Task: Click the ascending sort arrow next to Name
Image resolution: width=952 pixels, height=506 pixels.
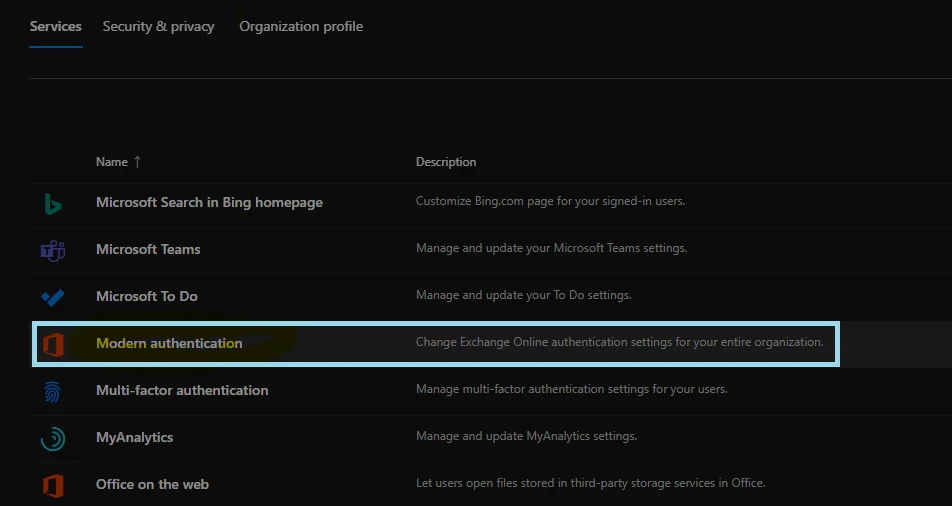Action: pyautogui.click(x=137, y=162)
